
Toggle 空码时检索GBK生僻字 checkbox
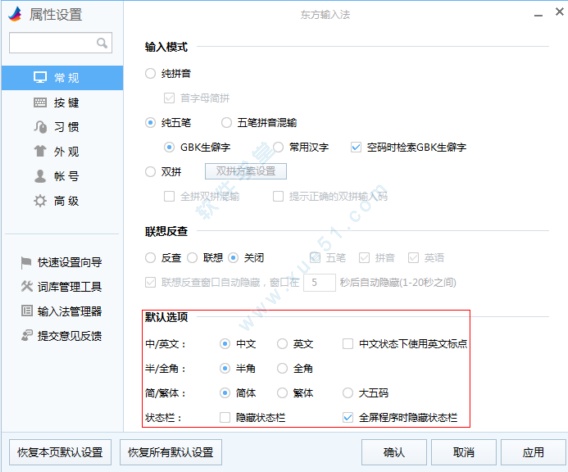[x=356, y=147]
